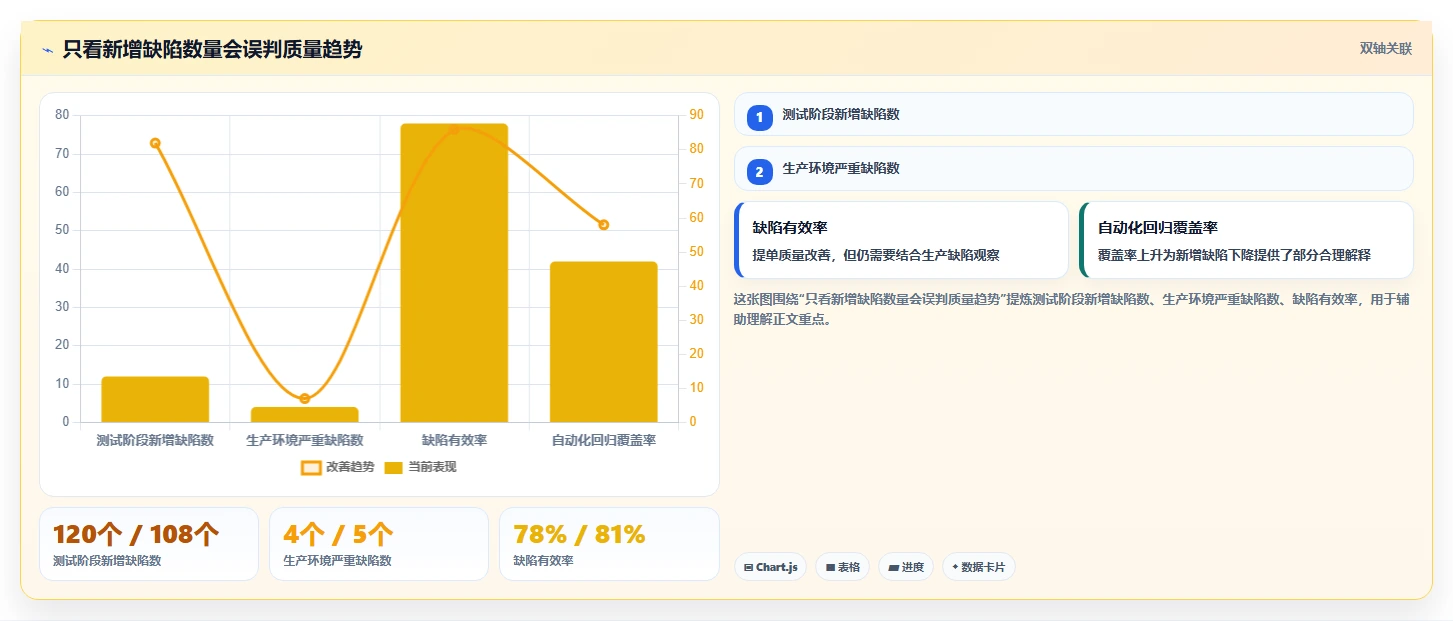This screenshot has width=1453, height=621.
Task: Click the 4个 / 5个 stat card
Action: [379, 544]
